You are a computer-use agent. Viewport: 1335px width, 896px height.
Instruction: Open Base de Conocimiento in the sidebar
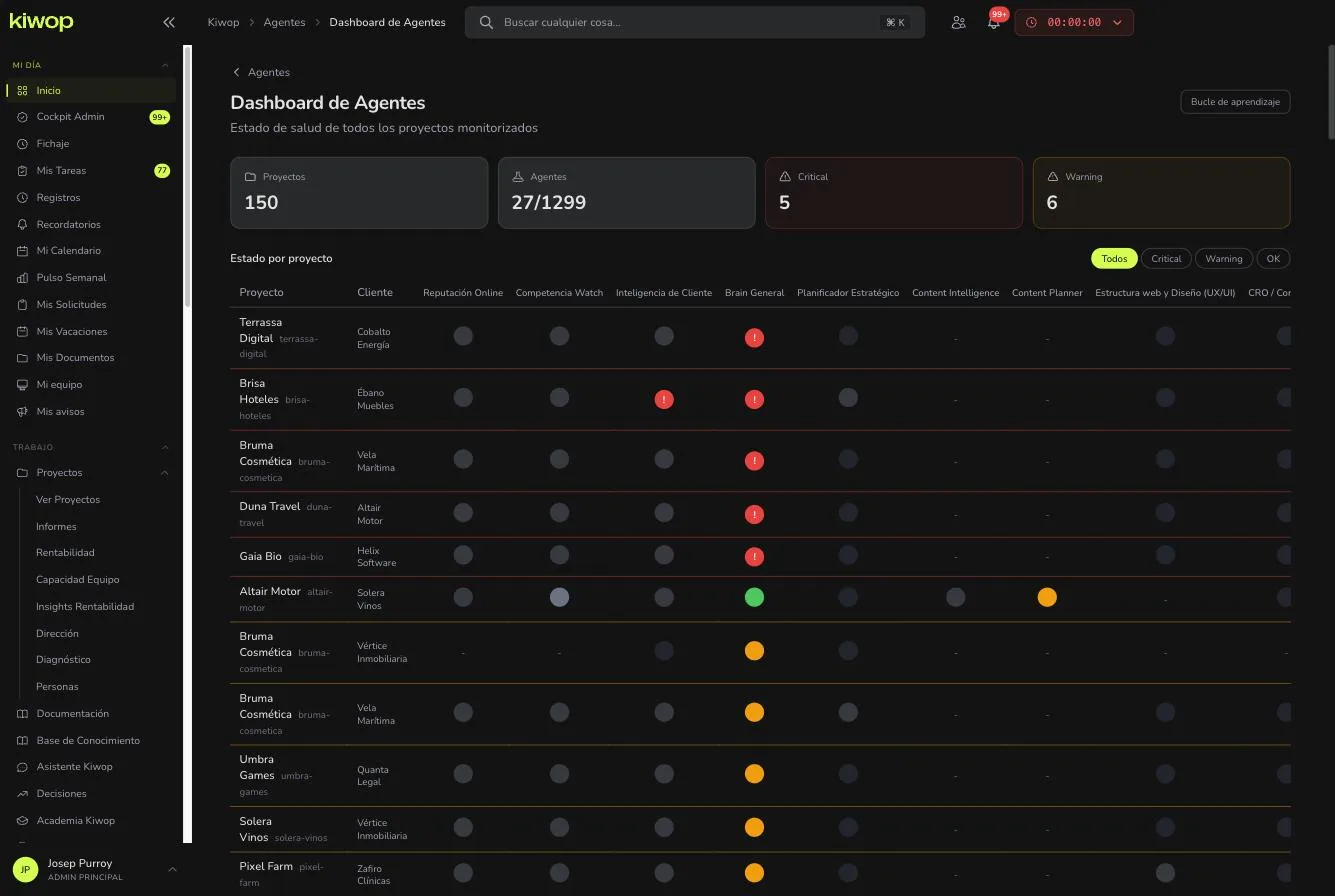[88, 741]
